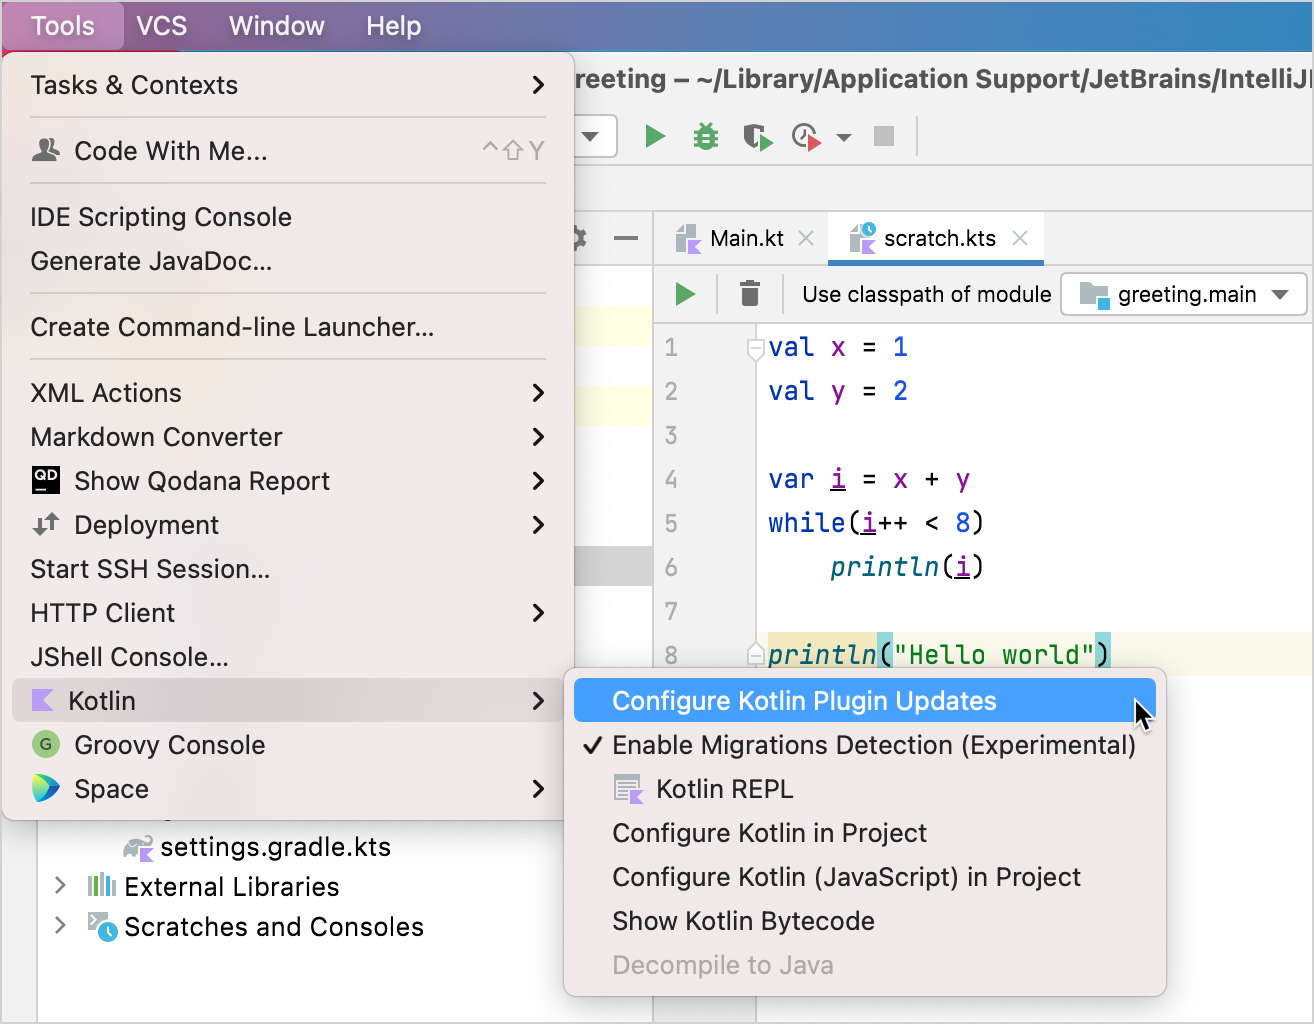Click the Kotlin logo icon in menu

(43, 700)
